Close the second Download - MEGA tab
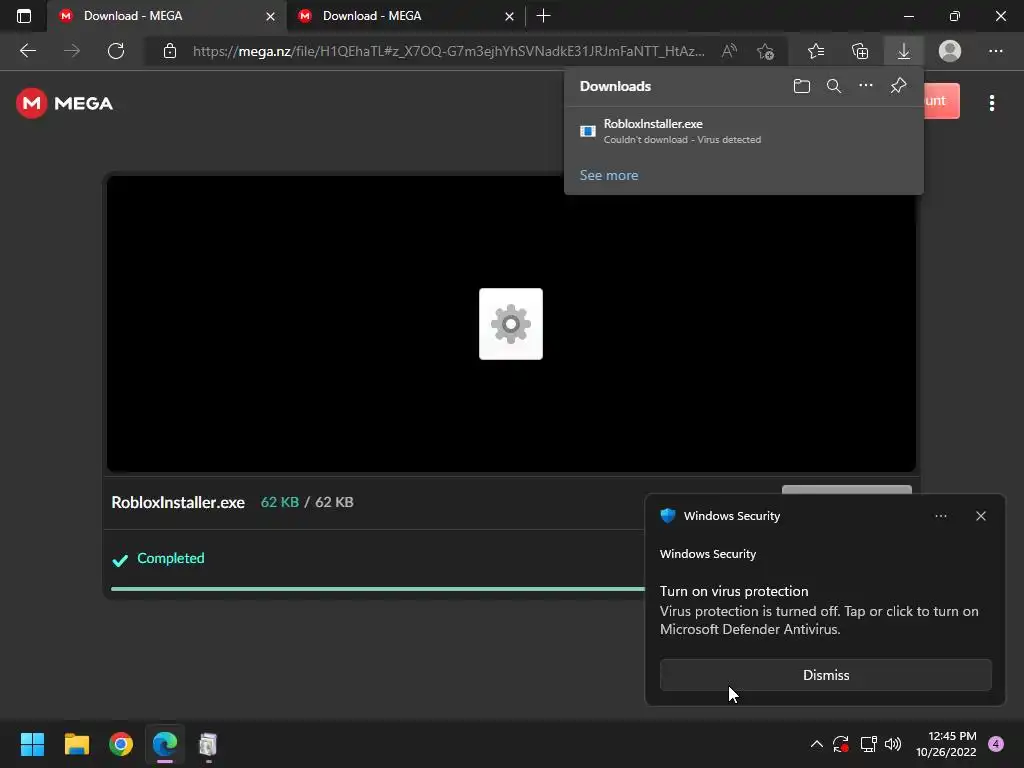Viewport: 1024px width, 768px height. pos(509,16)
